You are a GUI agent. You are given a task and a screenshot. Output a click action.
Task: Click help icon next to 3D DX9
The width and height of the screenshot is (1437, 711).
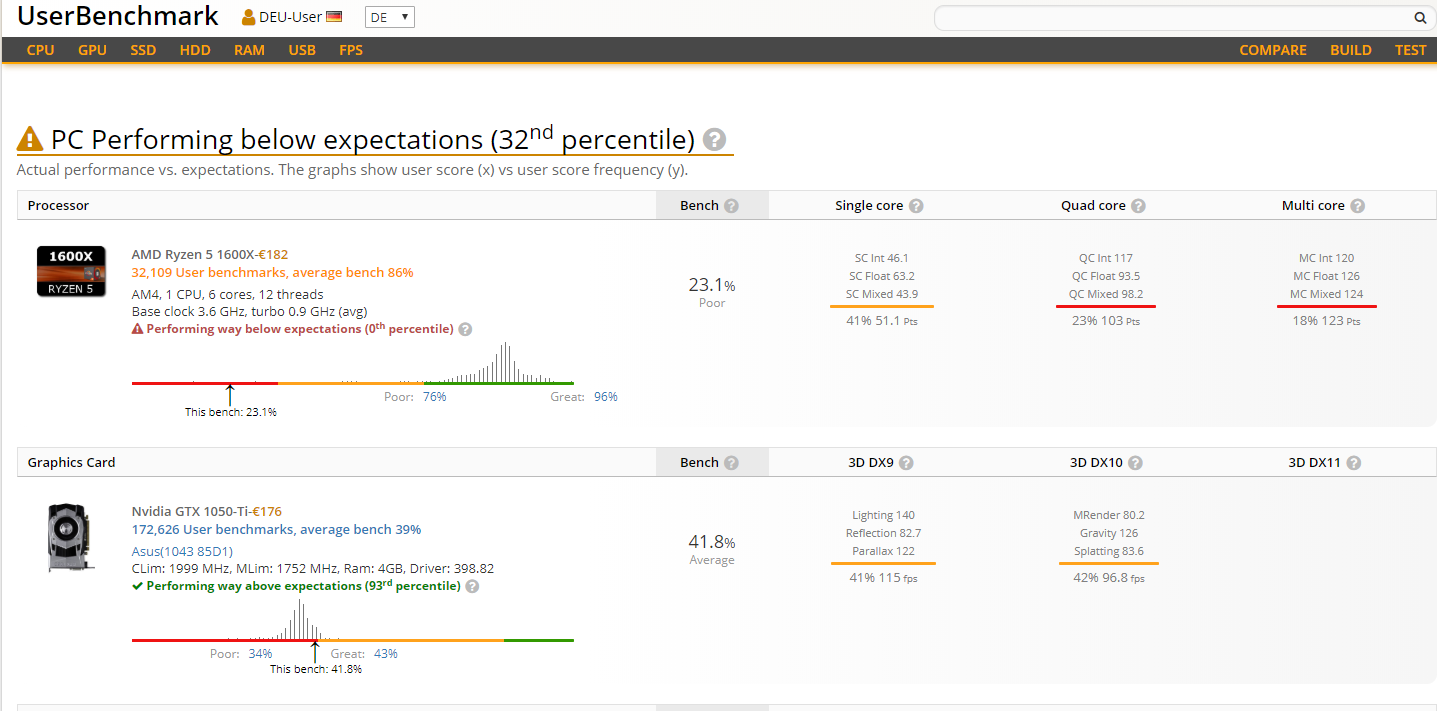click(x=905, y=463)
